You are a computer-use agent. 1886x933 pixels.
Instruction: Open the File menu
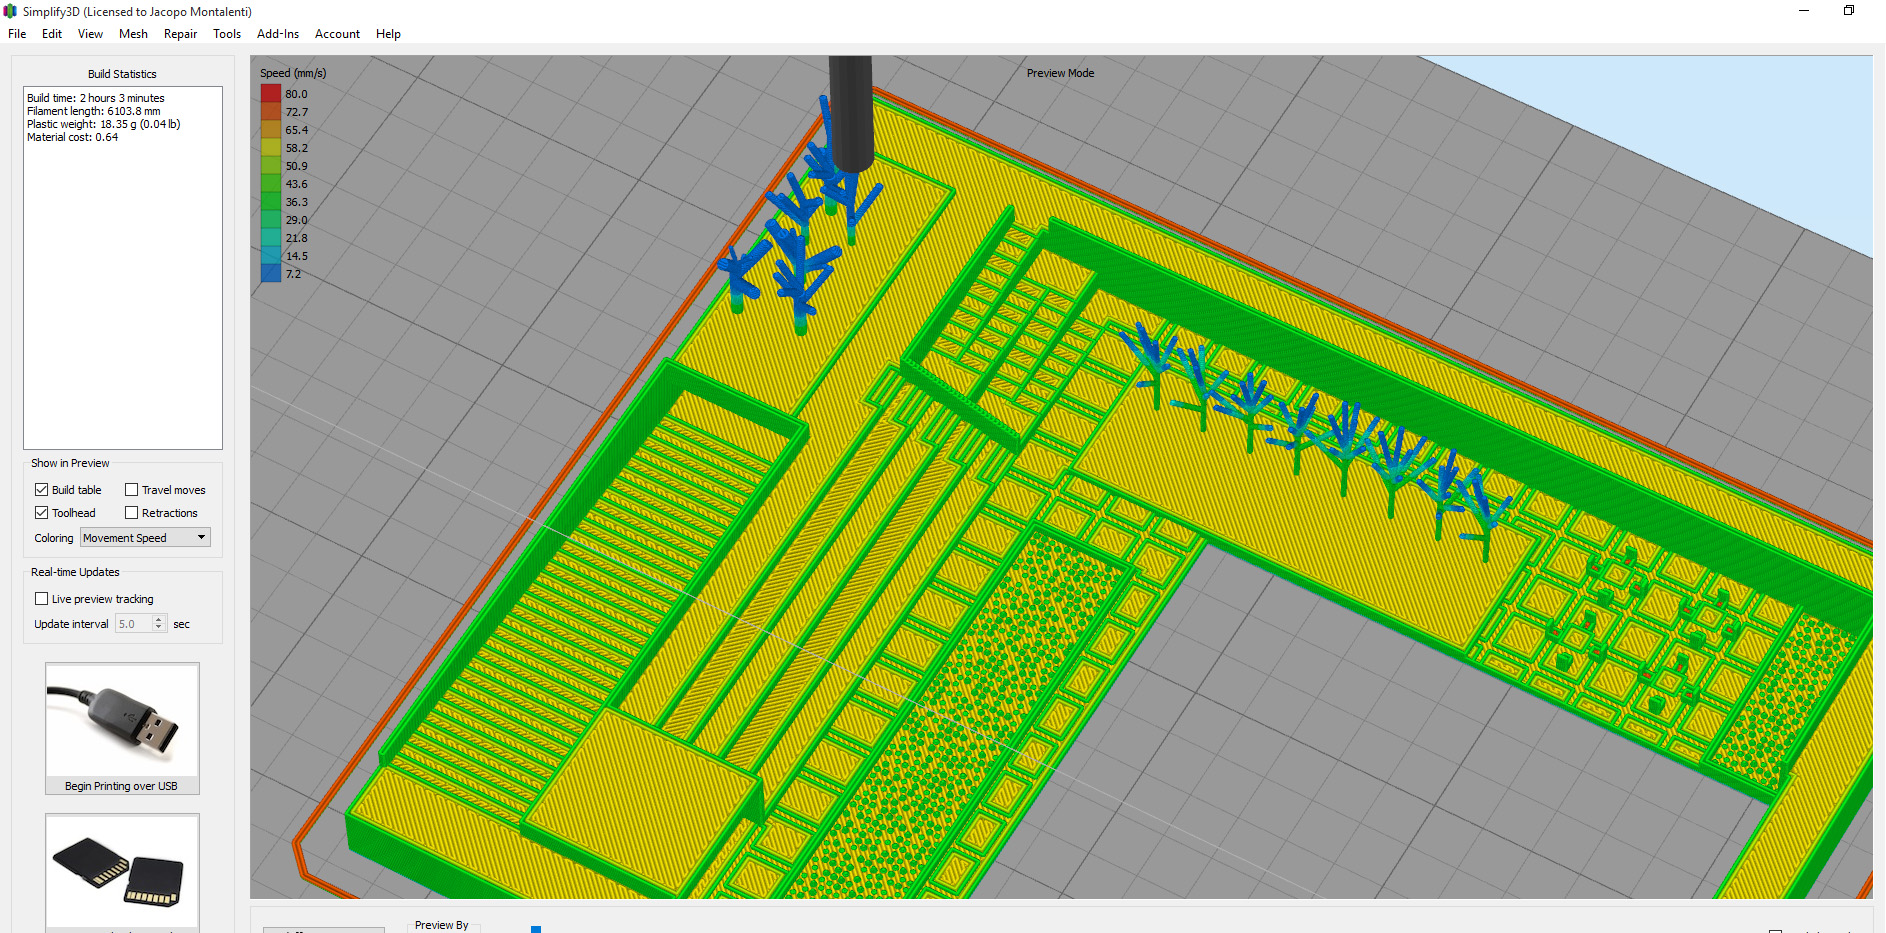click(17, 34)
